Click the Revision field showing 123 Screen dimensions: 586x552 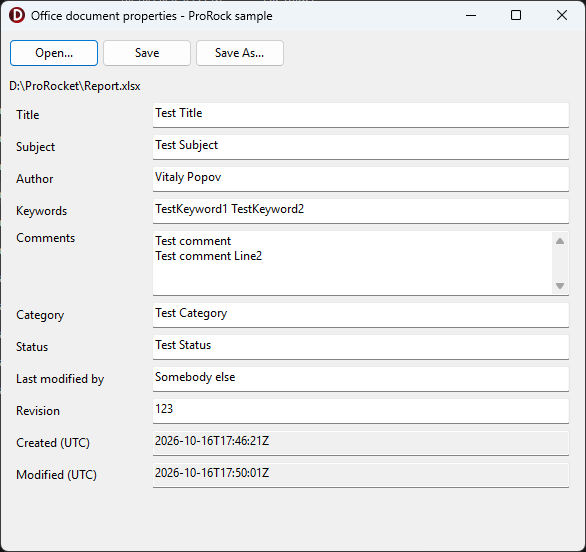(x=361, y=411)
